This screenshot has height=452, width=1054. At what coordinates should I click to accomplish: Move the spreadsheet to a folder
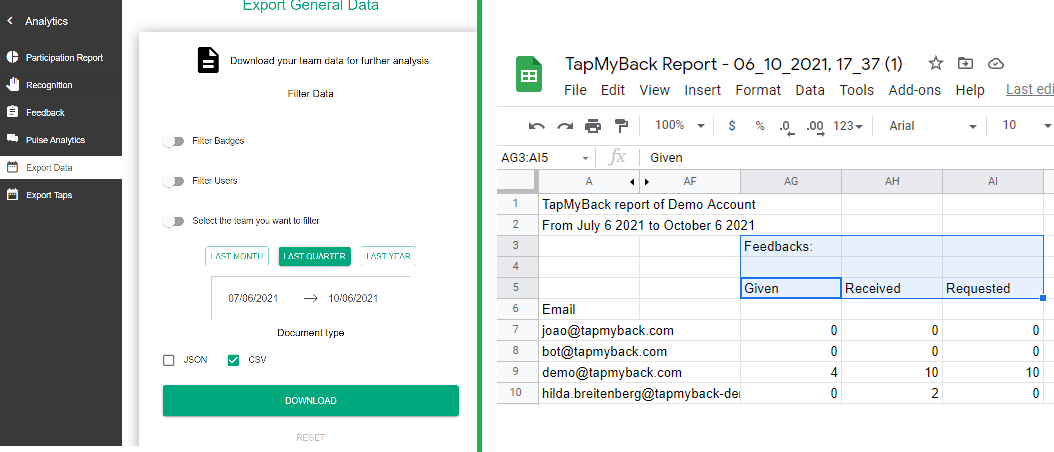click(965, 64)
